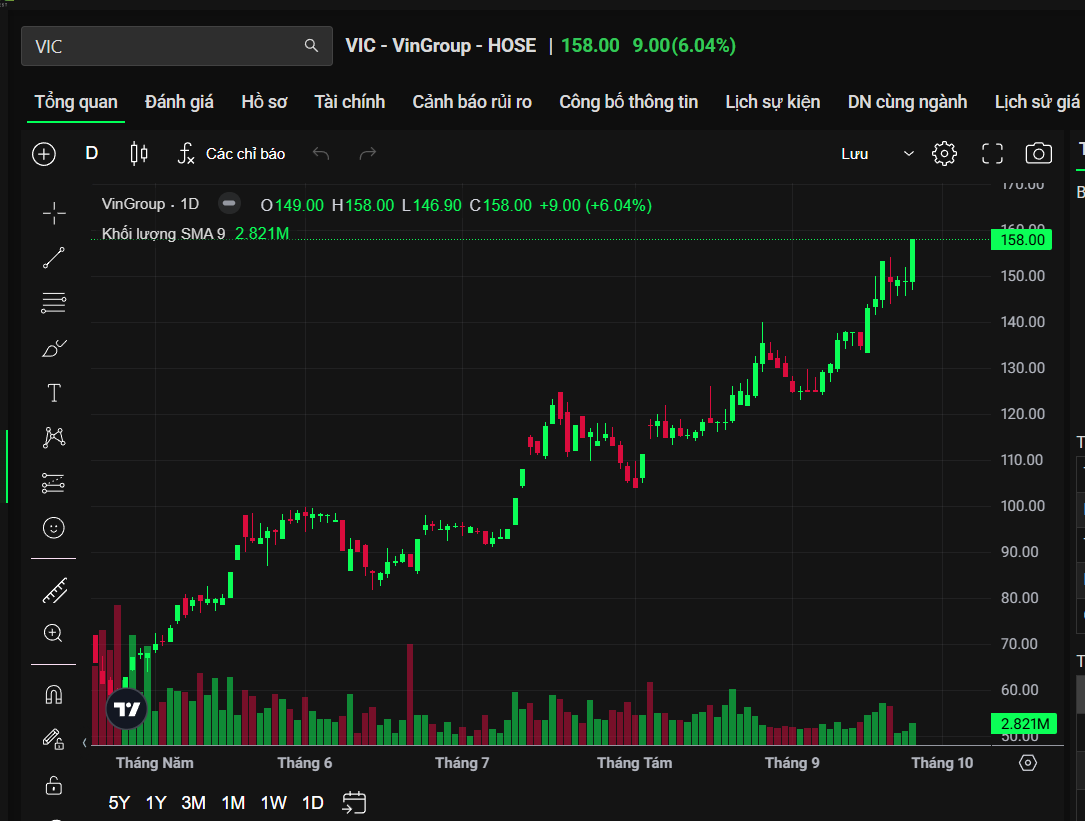Open the Hồ sơ tab
The width and height of the screenshot is (1085, 821).
coord(264,102)
